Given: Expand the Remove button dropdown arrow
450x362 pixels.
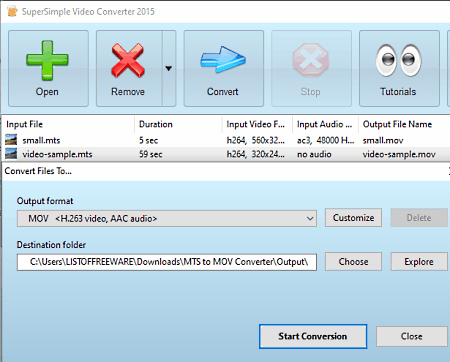Looking at the screenshot, I should (169, 68).
